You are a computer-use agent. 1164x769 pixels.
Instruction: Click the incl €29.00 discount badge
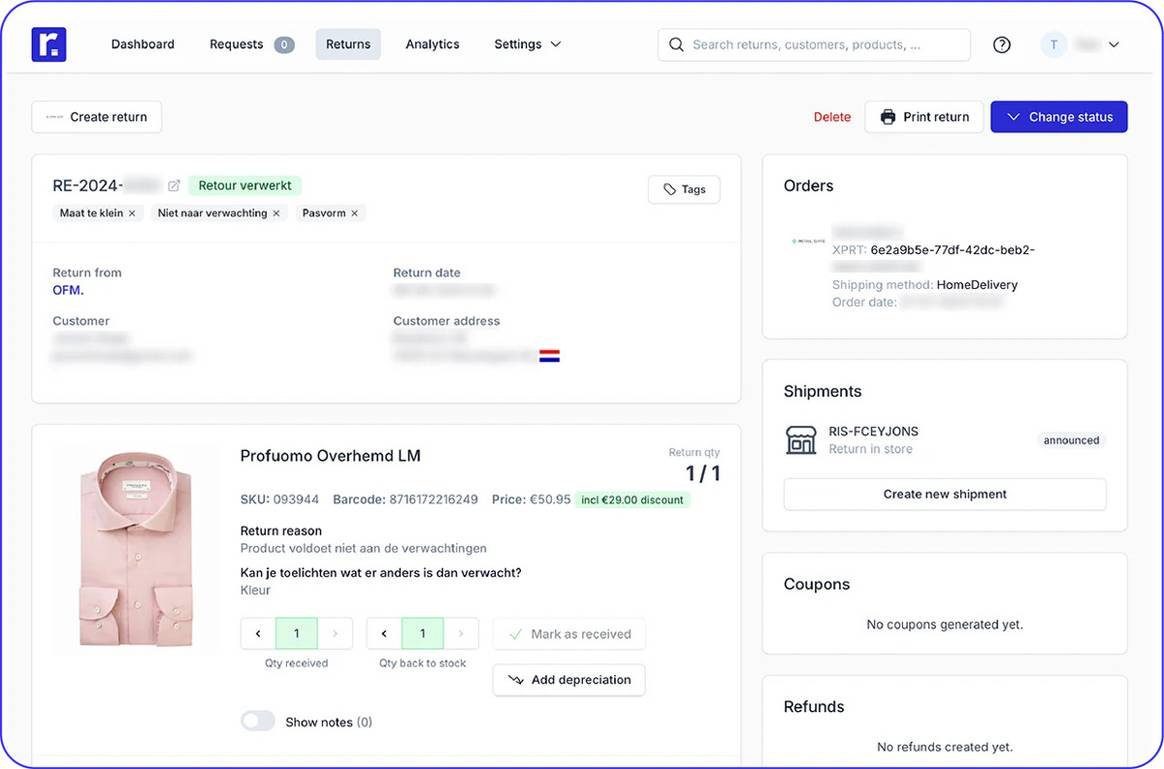(632, 500)
